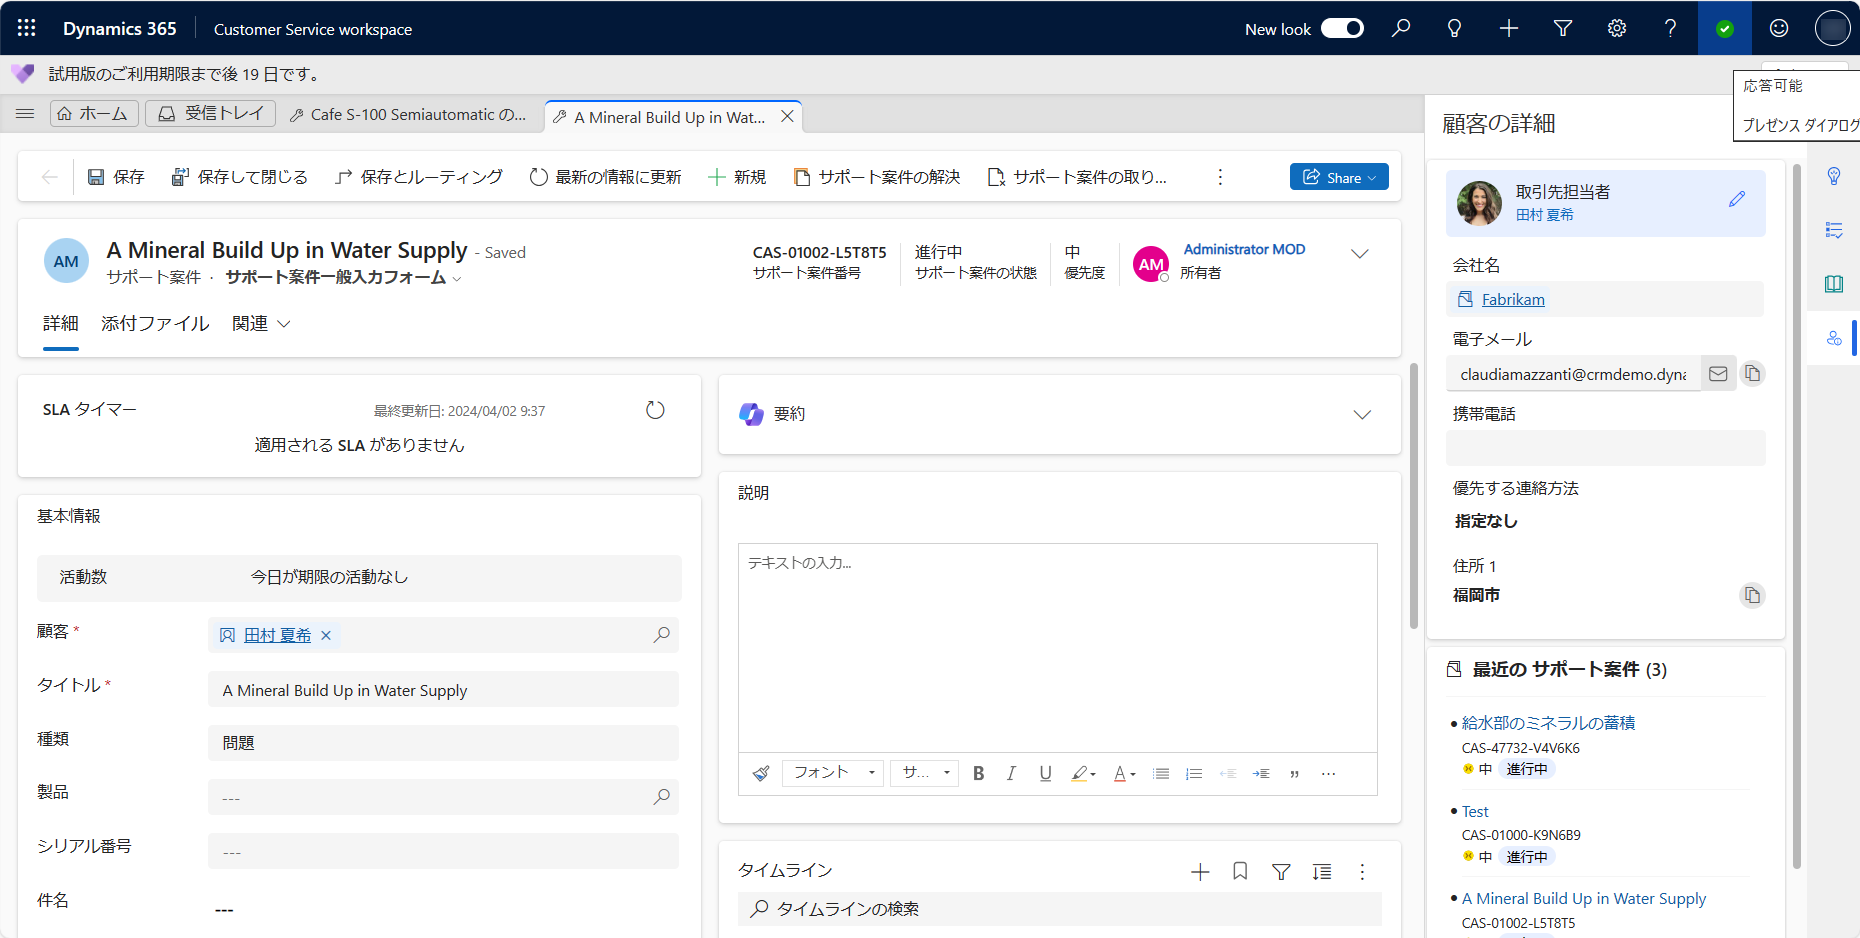Click the タイトル title input field
Screen dimensions: 1860x938
click(443, 689)
